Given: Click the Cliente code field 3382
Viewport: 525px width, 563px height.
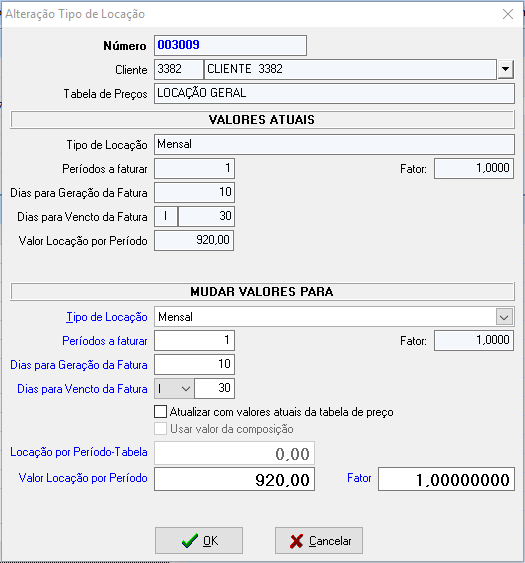Looking at the screenshot, I should (179, 69).
